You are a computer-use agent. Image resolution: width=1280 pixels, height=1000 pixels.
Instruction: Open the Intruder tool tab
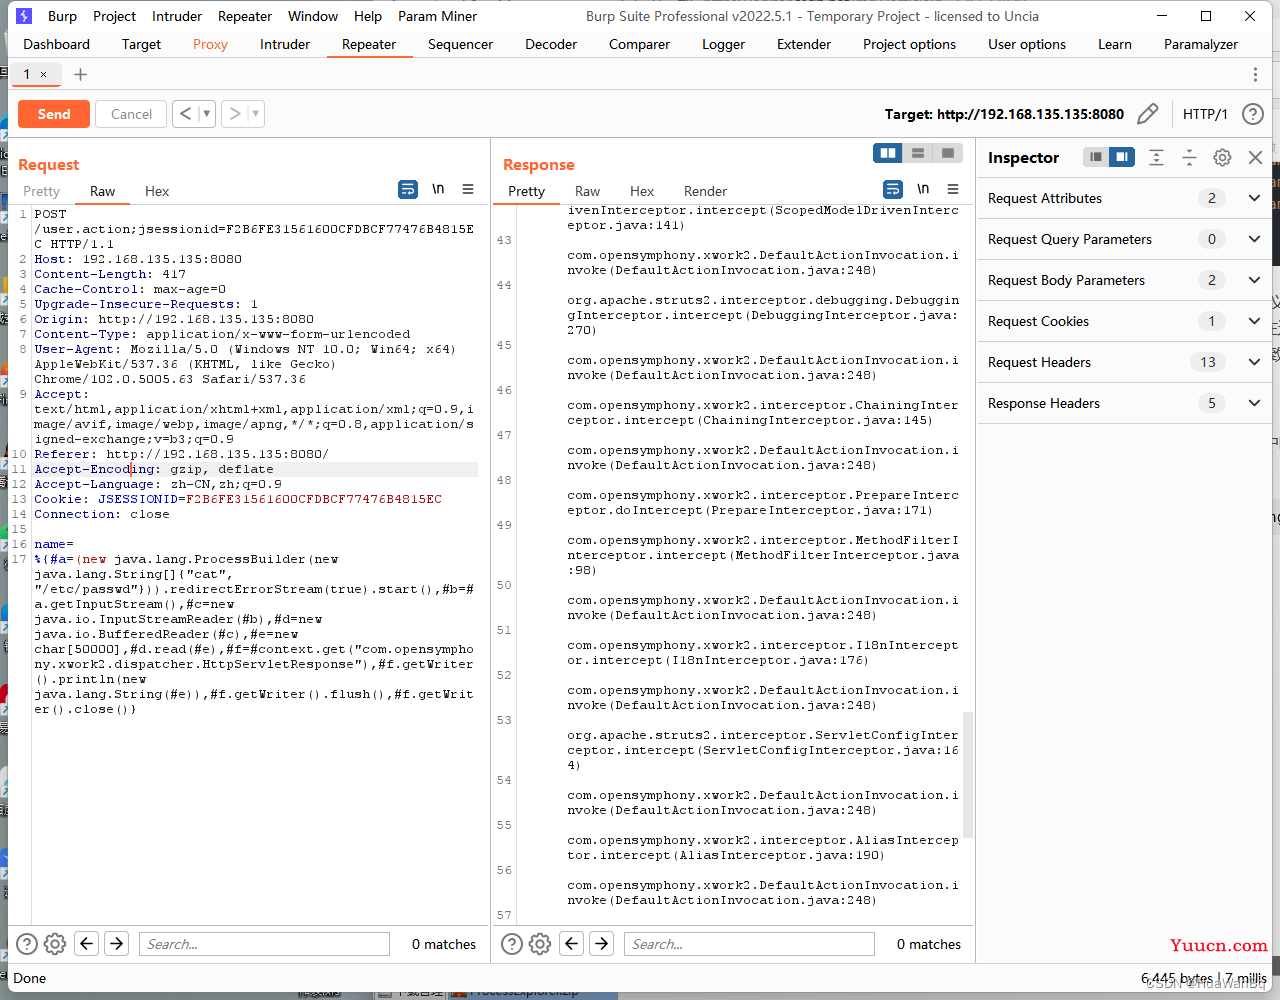(285, 44)
